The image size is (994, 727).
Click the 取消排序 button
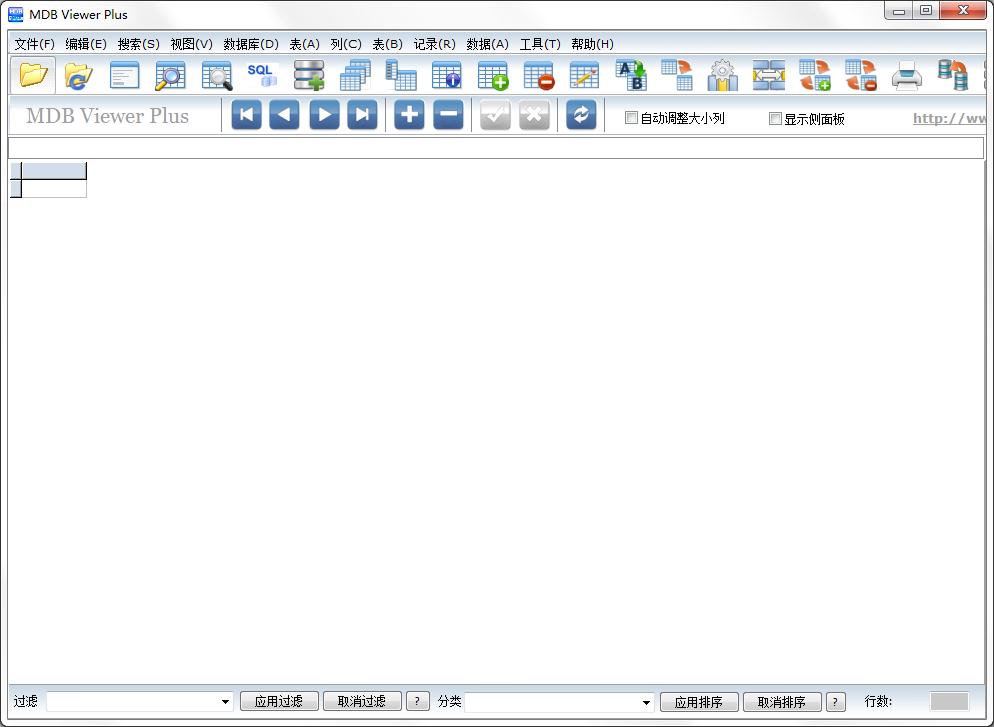[x=782, y=701]
